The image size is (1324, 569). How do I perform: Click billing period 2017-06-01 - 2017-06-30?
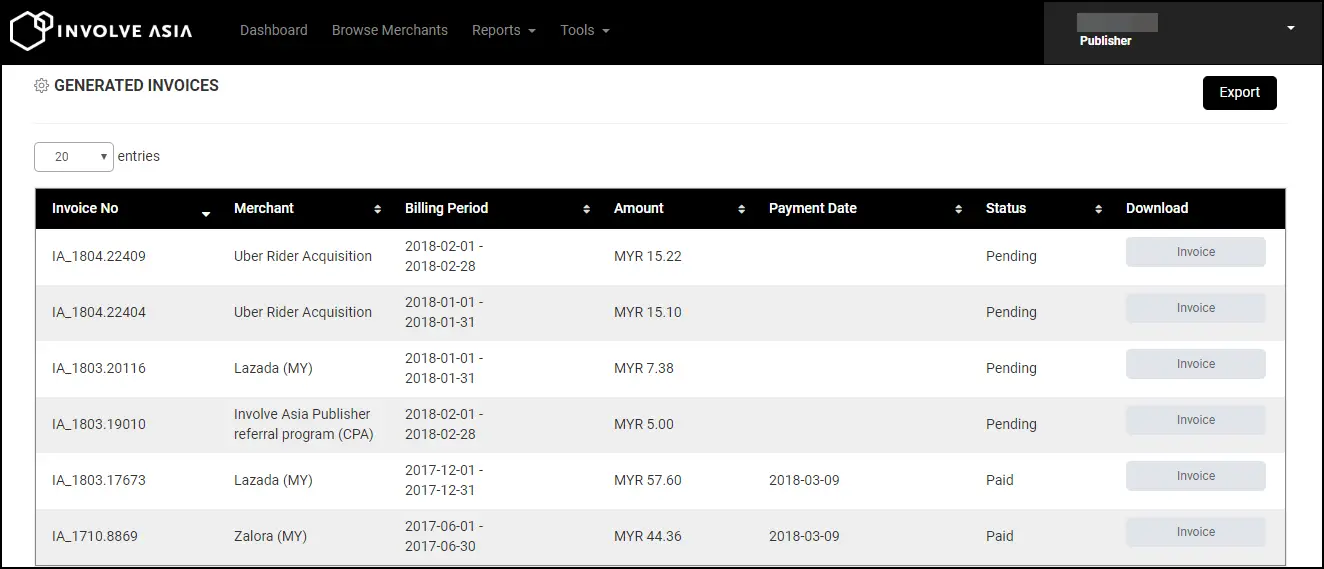pyautogui.click(x=444, y=536)
